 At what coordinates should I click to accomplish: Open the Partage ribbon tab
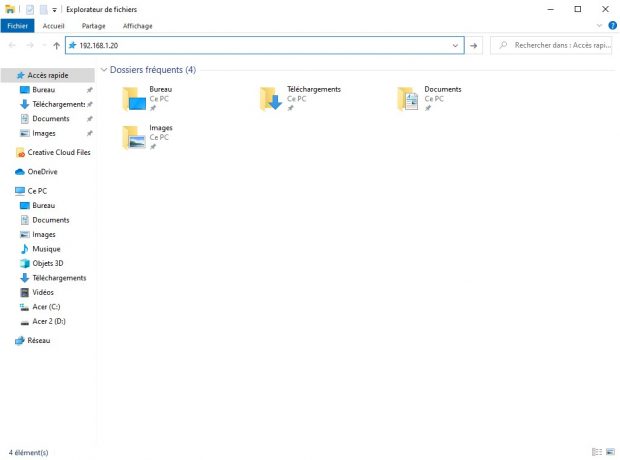(94, 26)
